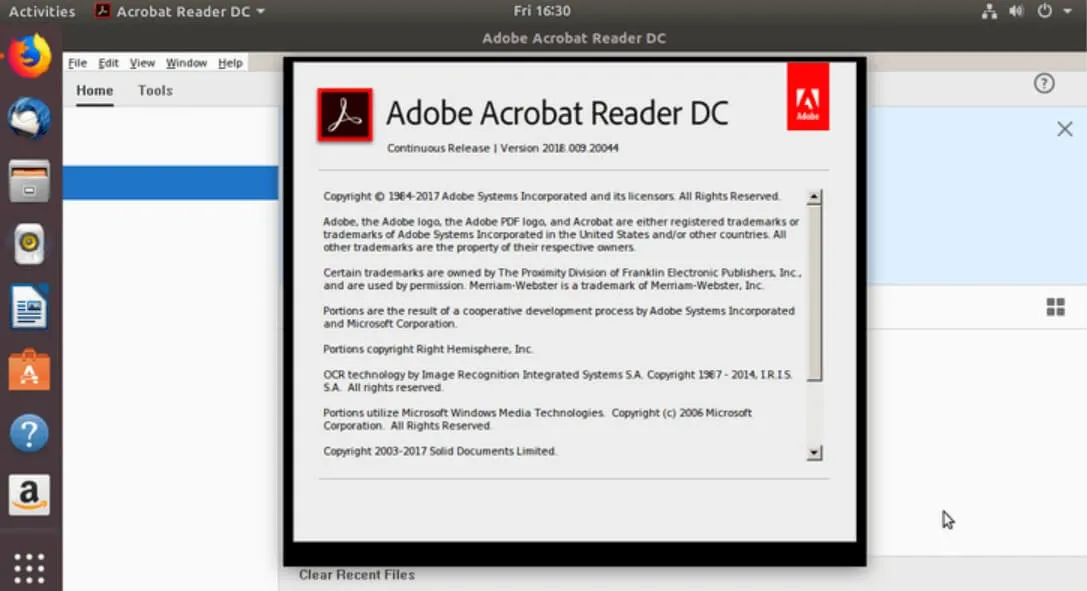This screenshot has width=1087, height=591.
Task: Launch LibreOffice Writer from the dock
Action: pos(30,308)
